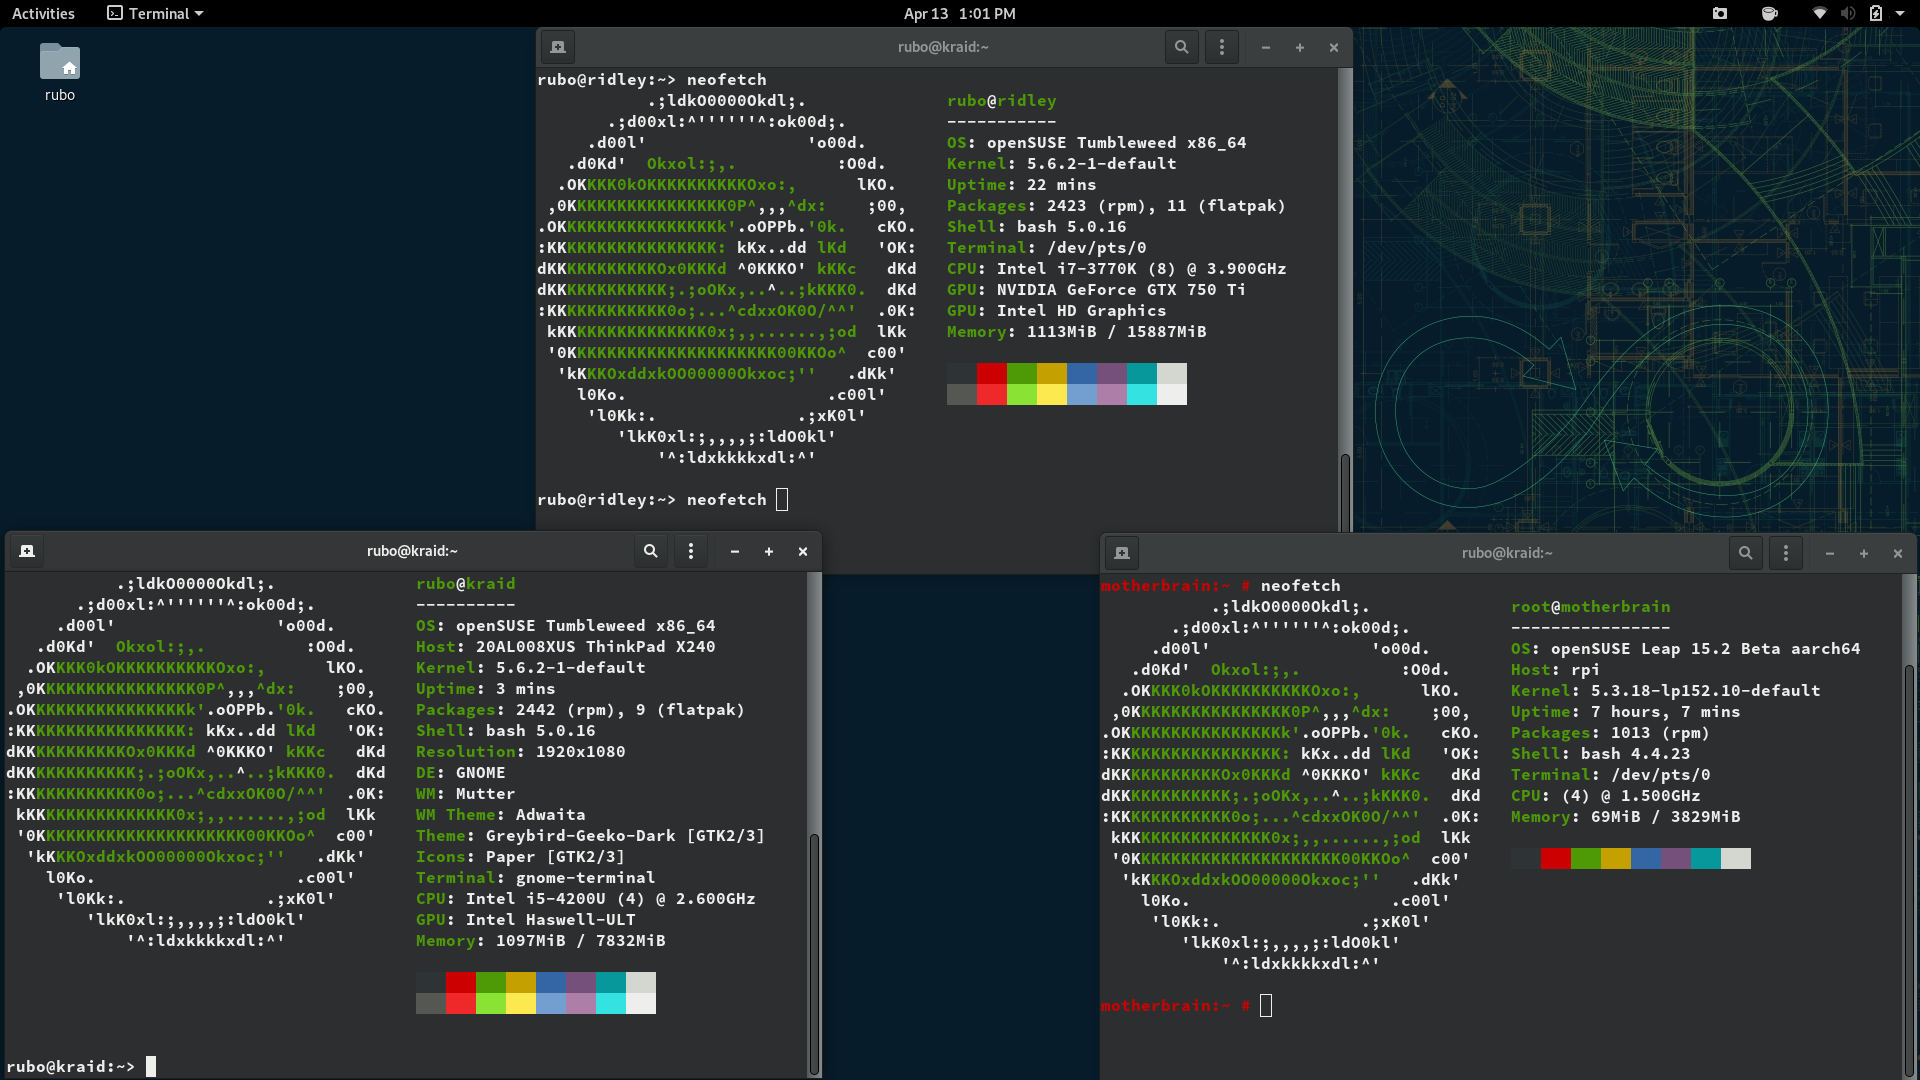Close the motherbrain terminal window
This screenshot has width=1920, height=1080.
point(1898,553)
